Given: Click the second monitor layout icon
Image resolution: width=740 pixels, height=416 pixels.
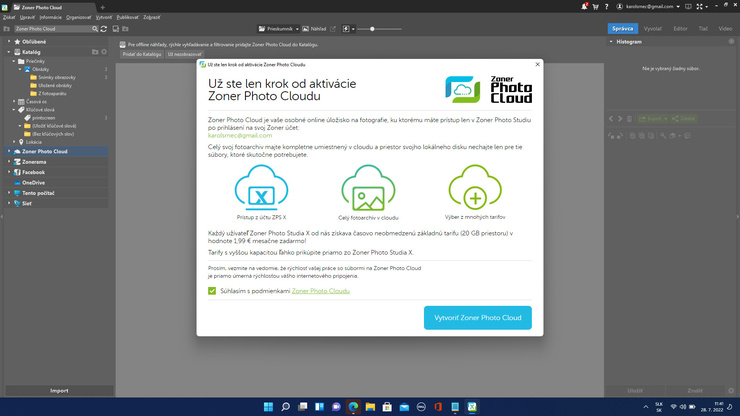Looking at the screenshot, I should [x=689, y=7].
